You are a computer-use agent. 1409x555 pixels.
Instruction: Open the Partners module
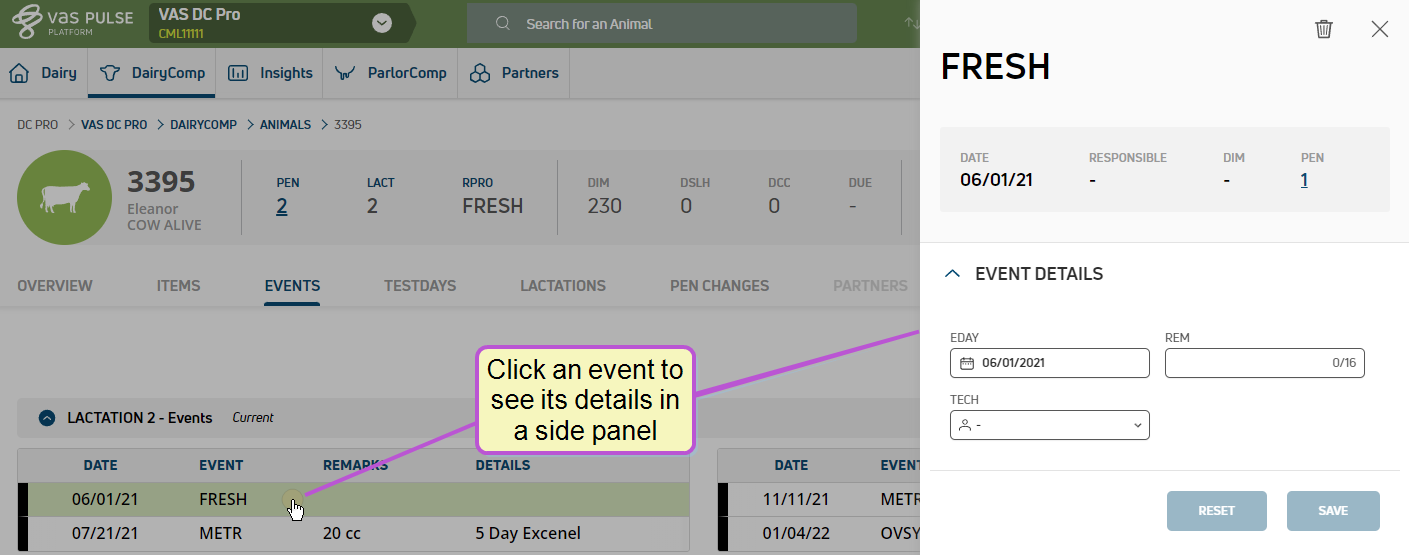(x=514, y=73)
